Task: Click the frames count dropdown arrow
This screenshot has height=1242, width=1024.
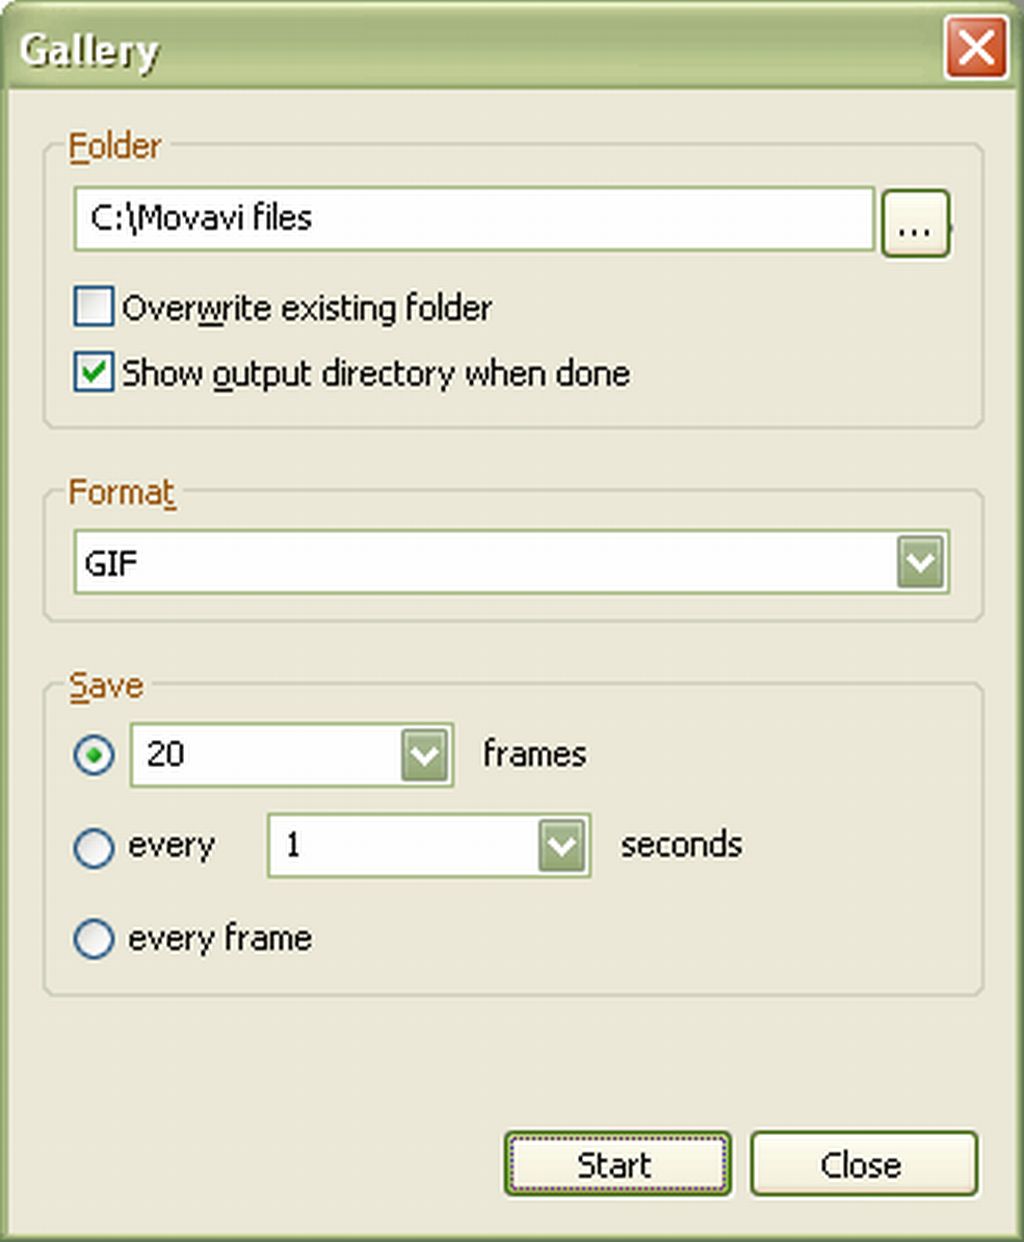Action: tap(424, 755)
